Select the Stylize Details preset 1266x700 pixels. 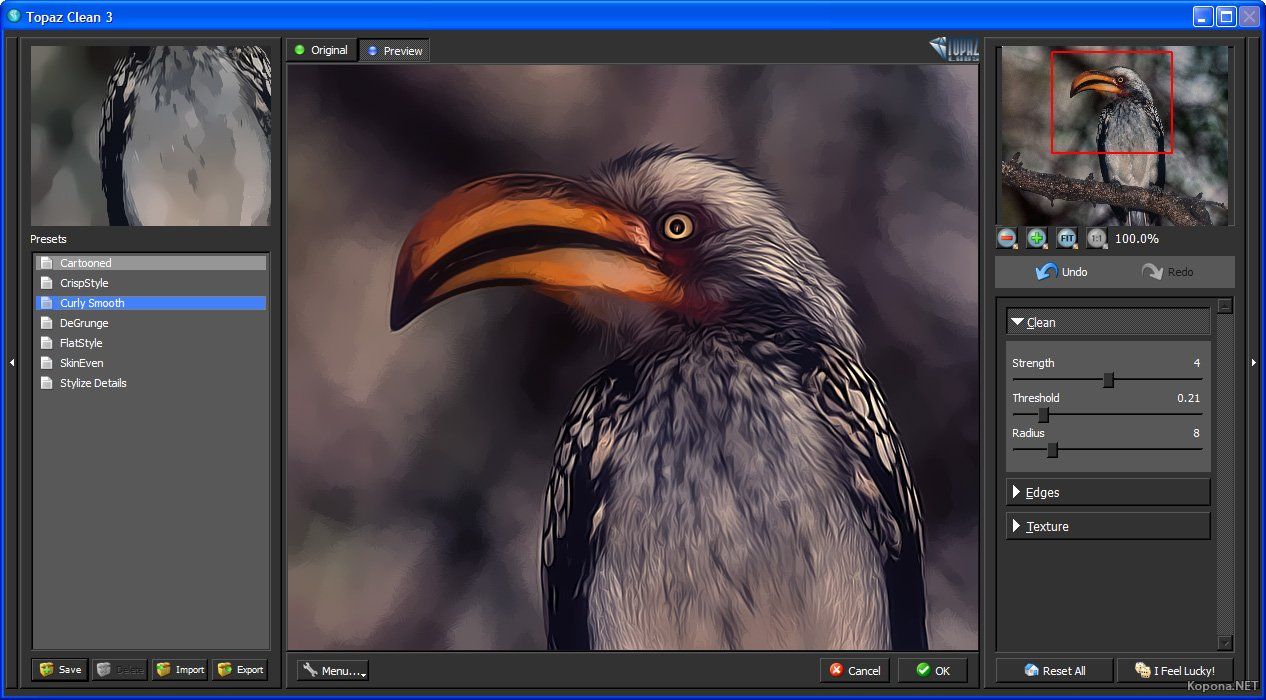point(151,383)
